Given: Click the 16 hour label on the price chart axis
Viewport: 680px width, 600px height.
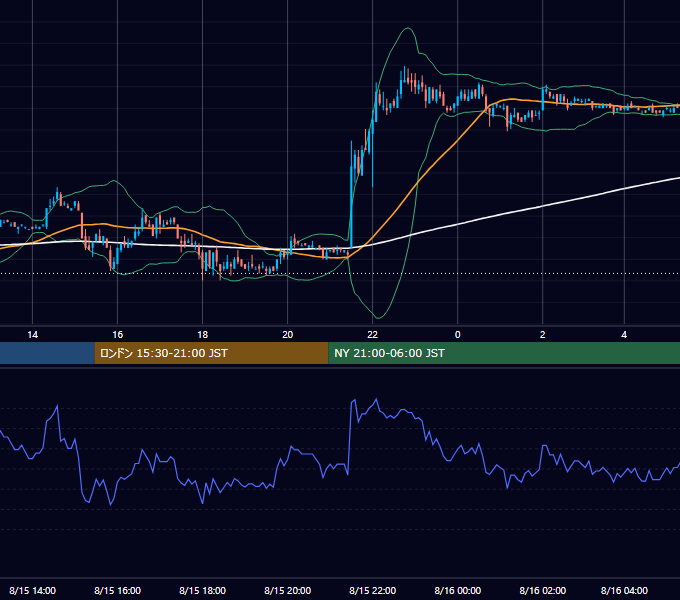Looking at the screenshot, I should pyautogui.click(x=118, y=335).
